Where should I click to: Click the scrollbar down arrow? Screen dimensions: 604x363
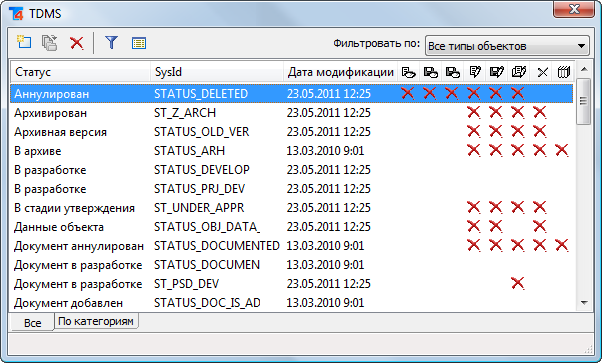pos(584,303)
